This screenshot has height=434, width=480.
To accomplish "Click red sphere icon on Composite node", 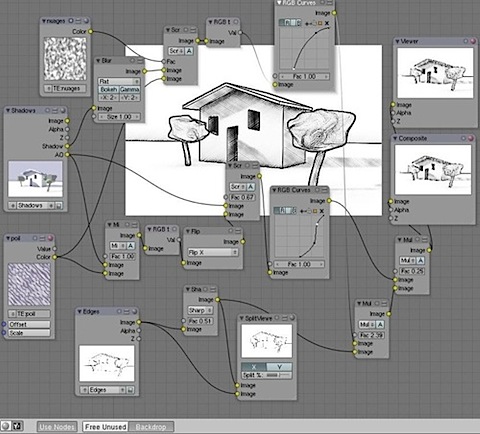I will point(471,138).
